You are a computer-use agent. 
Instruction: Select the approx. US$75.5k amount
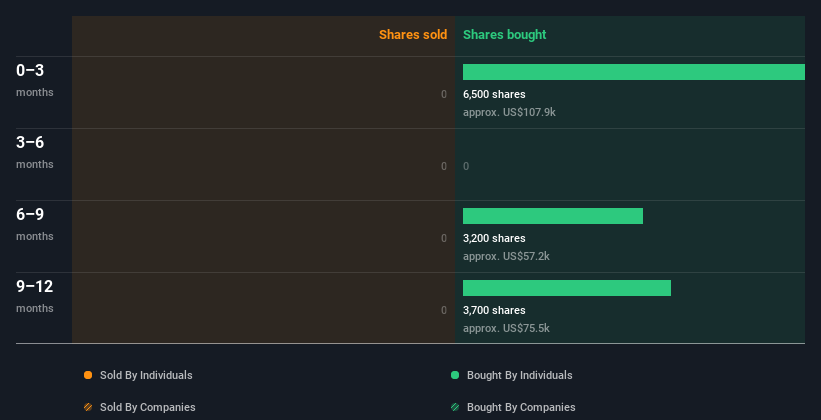[x=506, y=328]
